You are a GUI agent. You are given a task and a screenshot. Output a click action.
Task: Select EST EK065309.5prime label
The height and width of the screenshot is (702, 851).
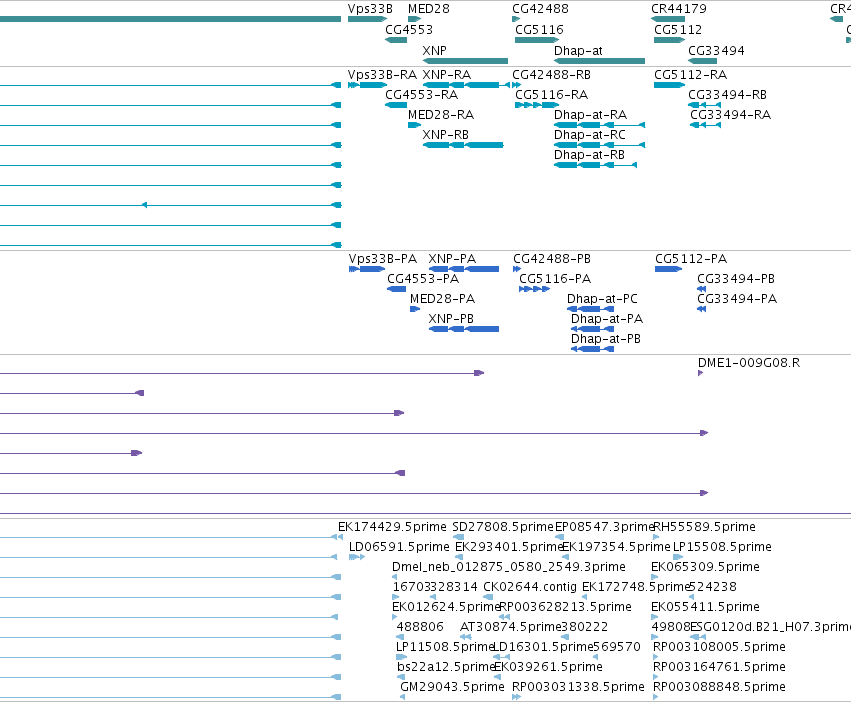(x=706, y=567)
